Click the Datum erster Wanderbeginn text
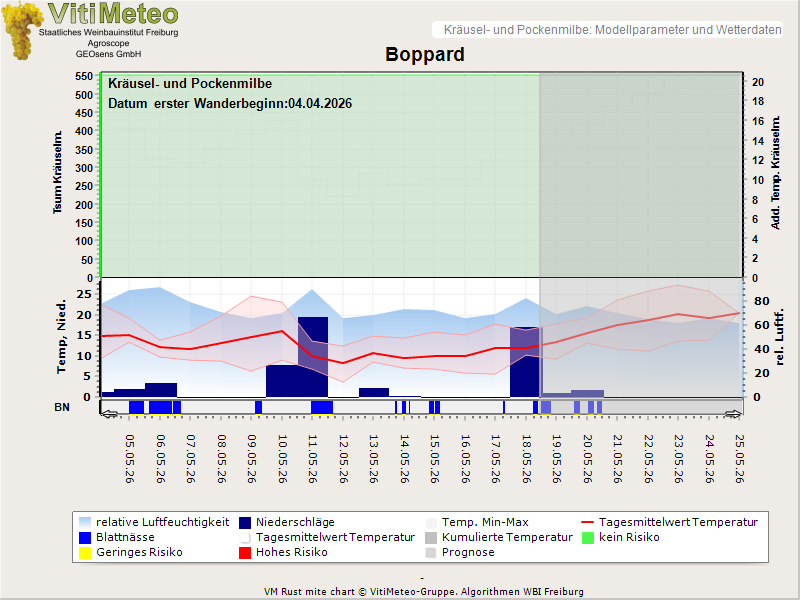This screenshot has height=600, width=800. pos(230,104)
